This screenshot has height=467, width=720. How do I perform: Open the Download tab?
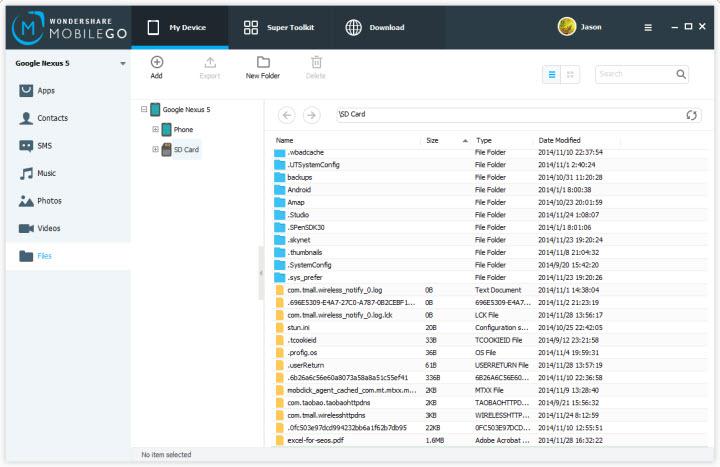tap(375, 27)
